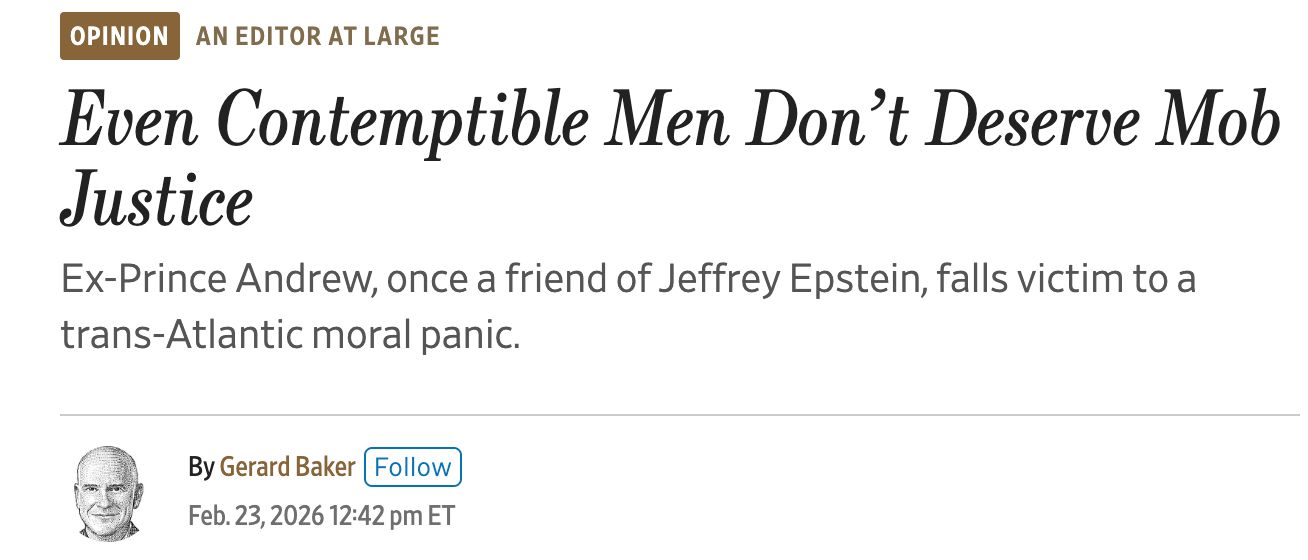Screen dimensions: 1308x560
Task: Click the brown OPINION section badge
Action: [119, 37]
